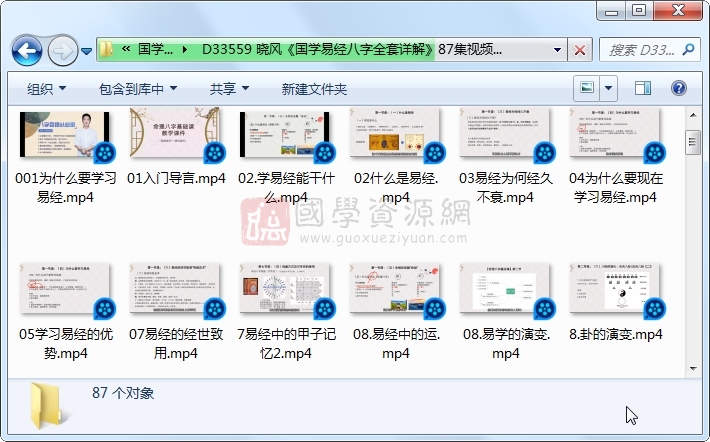Screen dimensions: 710x442
Task: Click the 87 个对象 status text
Action: pyautogui.click(x=123, y=393)
